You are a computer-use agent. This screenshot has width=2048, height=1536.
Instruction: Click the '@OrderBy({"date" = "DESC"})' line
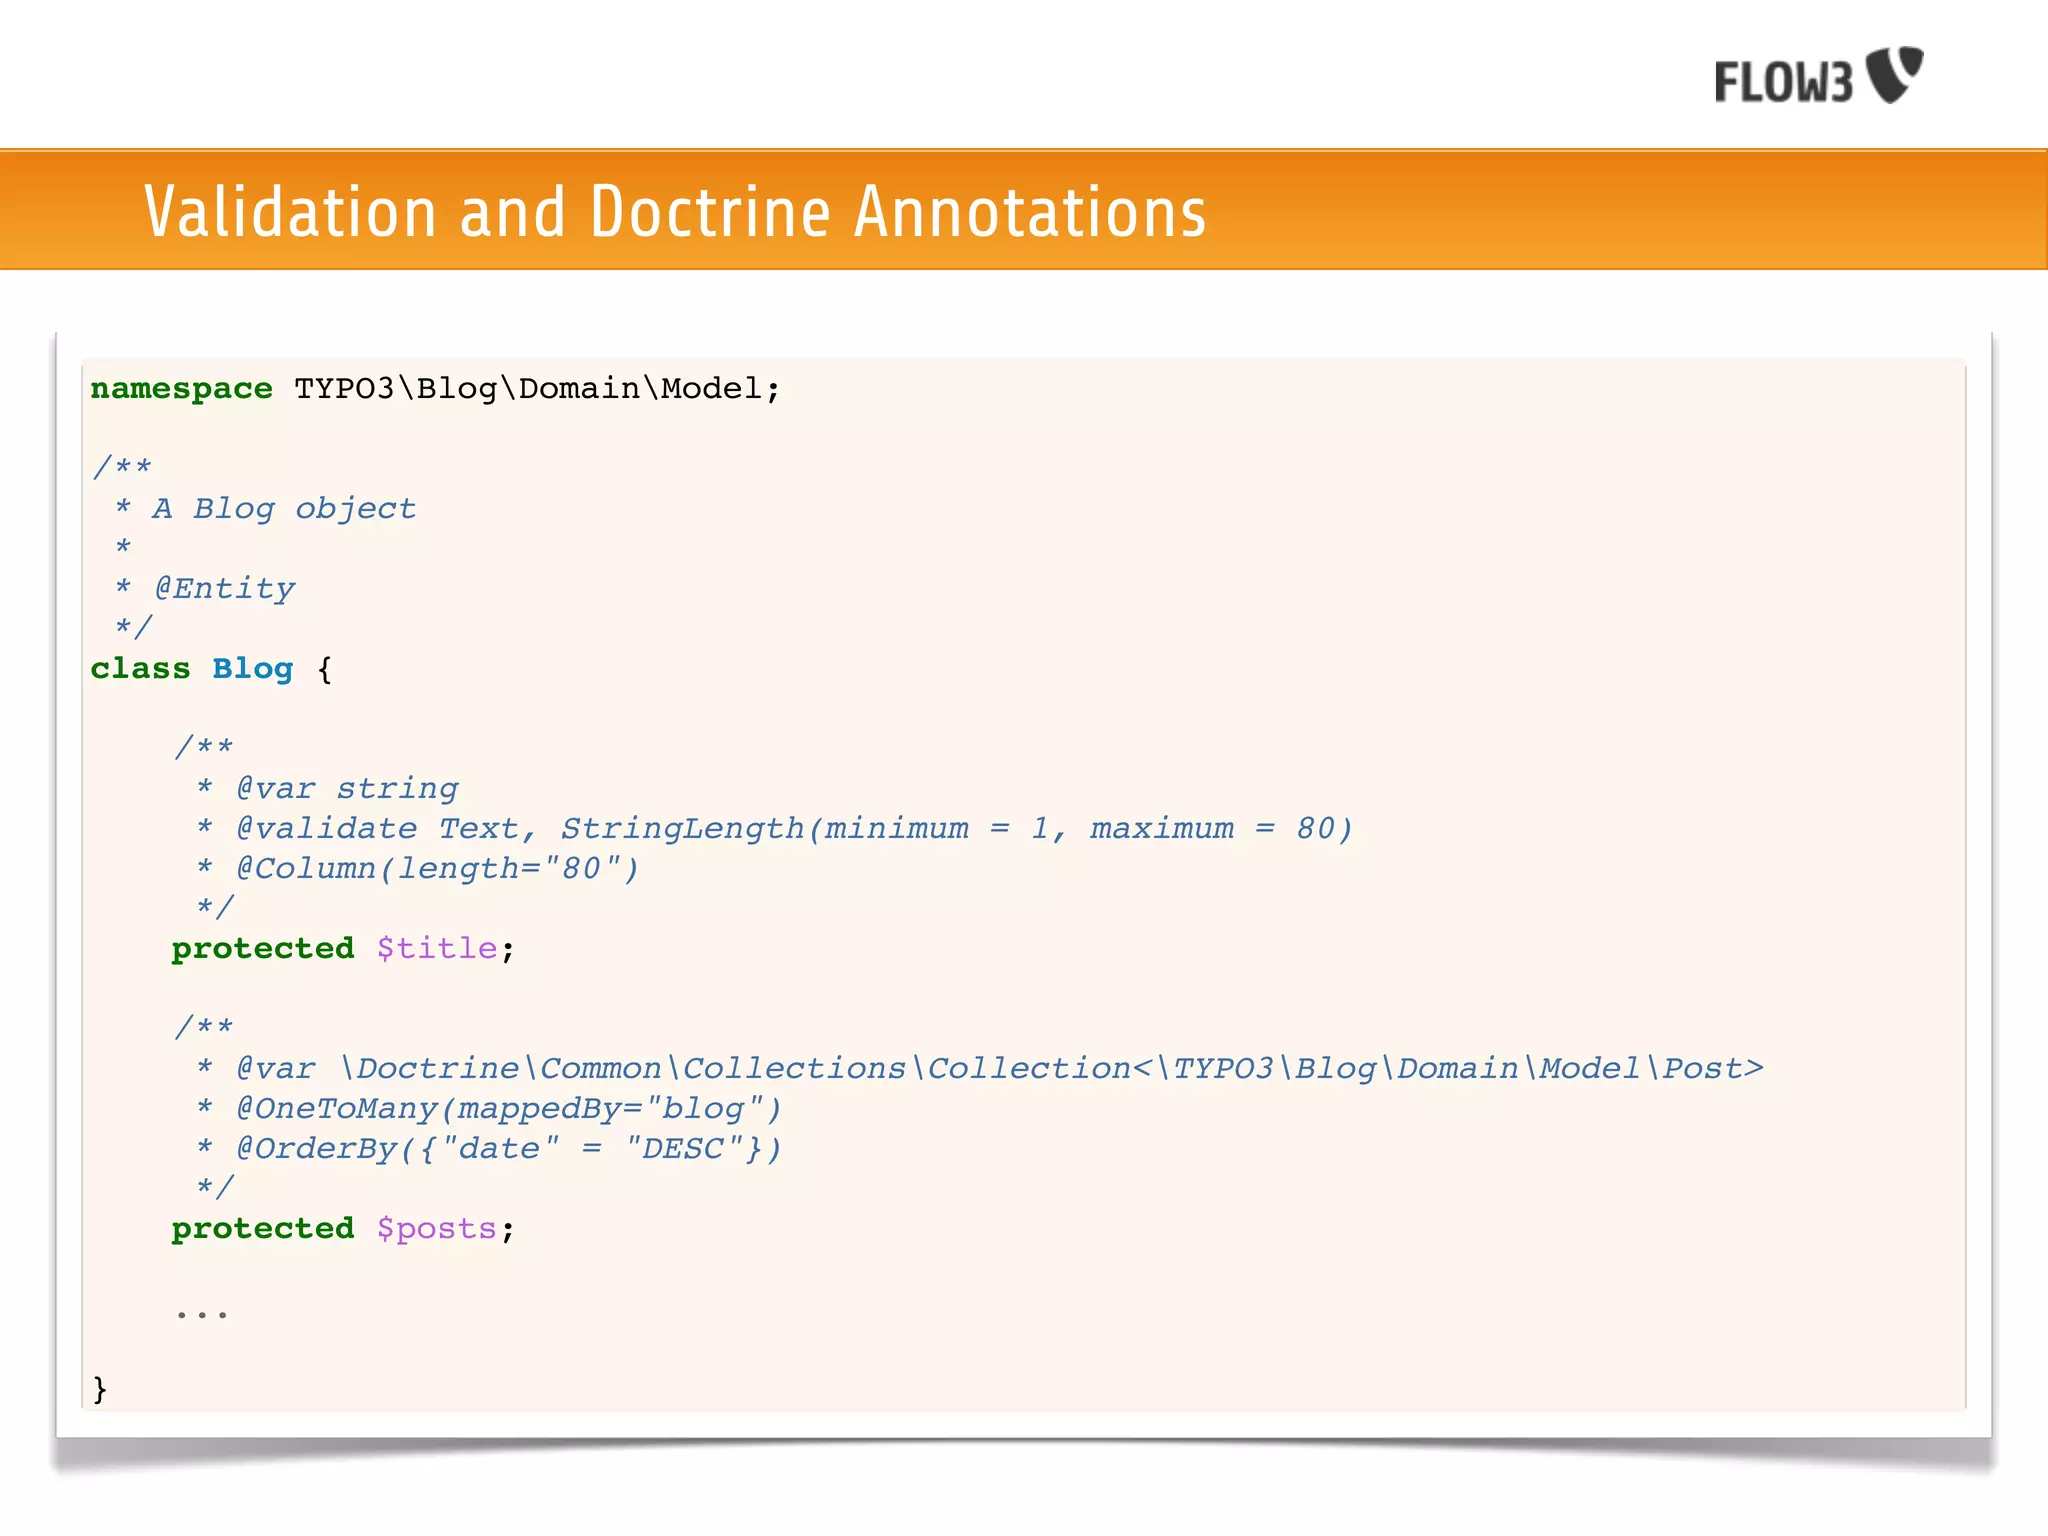(489, 1148)
